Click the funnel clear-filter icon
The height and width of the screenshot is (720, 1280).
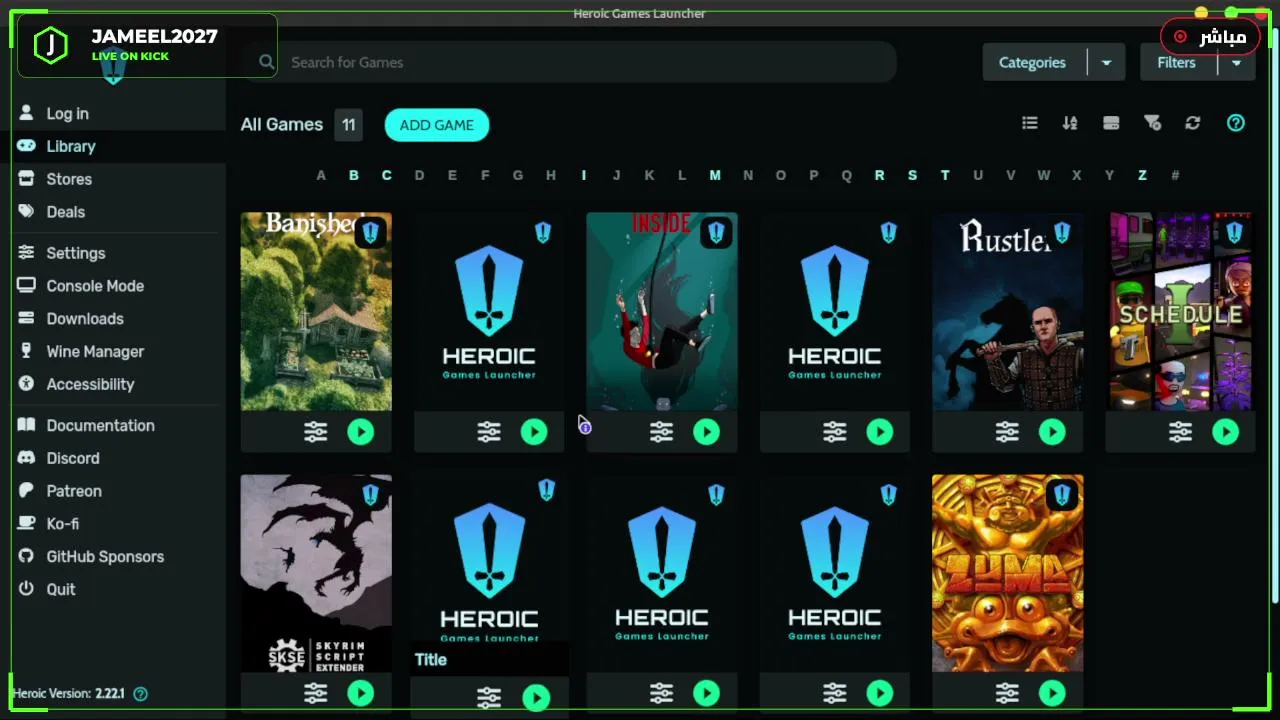click(1152, 123)
